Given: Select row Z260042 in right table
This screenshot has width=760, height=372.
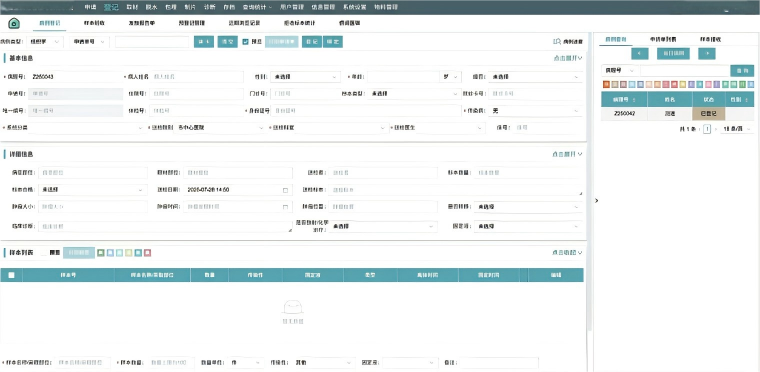Looking at the screenshot, I should [x=678, y=113].
